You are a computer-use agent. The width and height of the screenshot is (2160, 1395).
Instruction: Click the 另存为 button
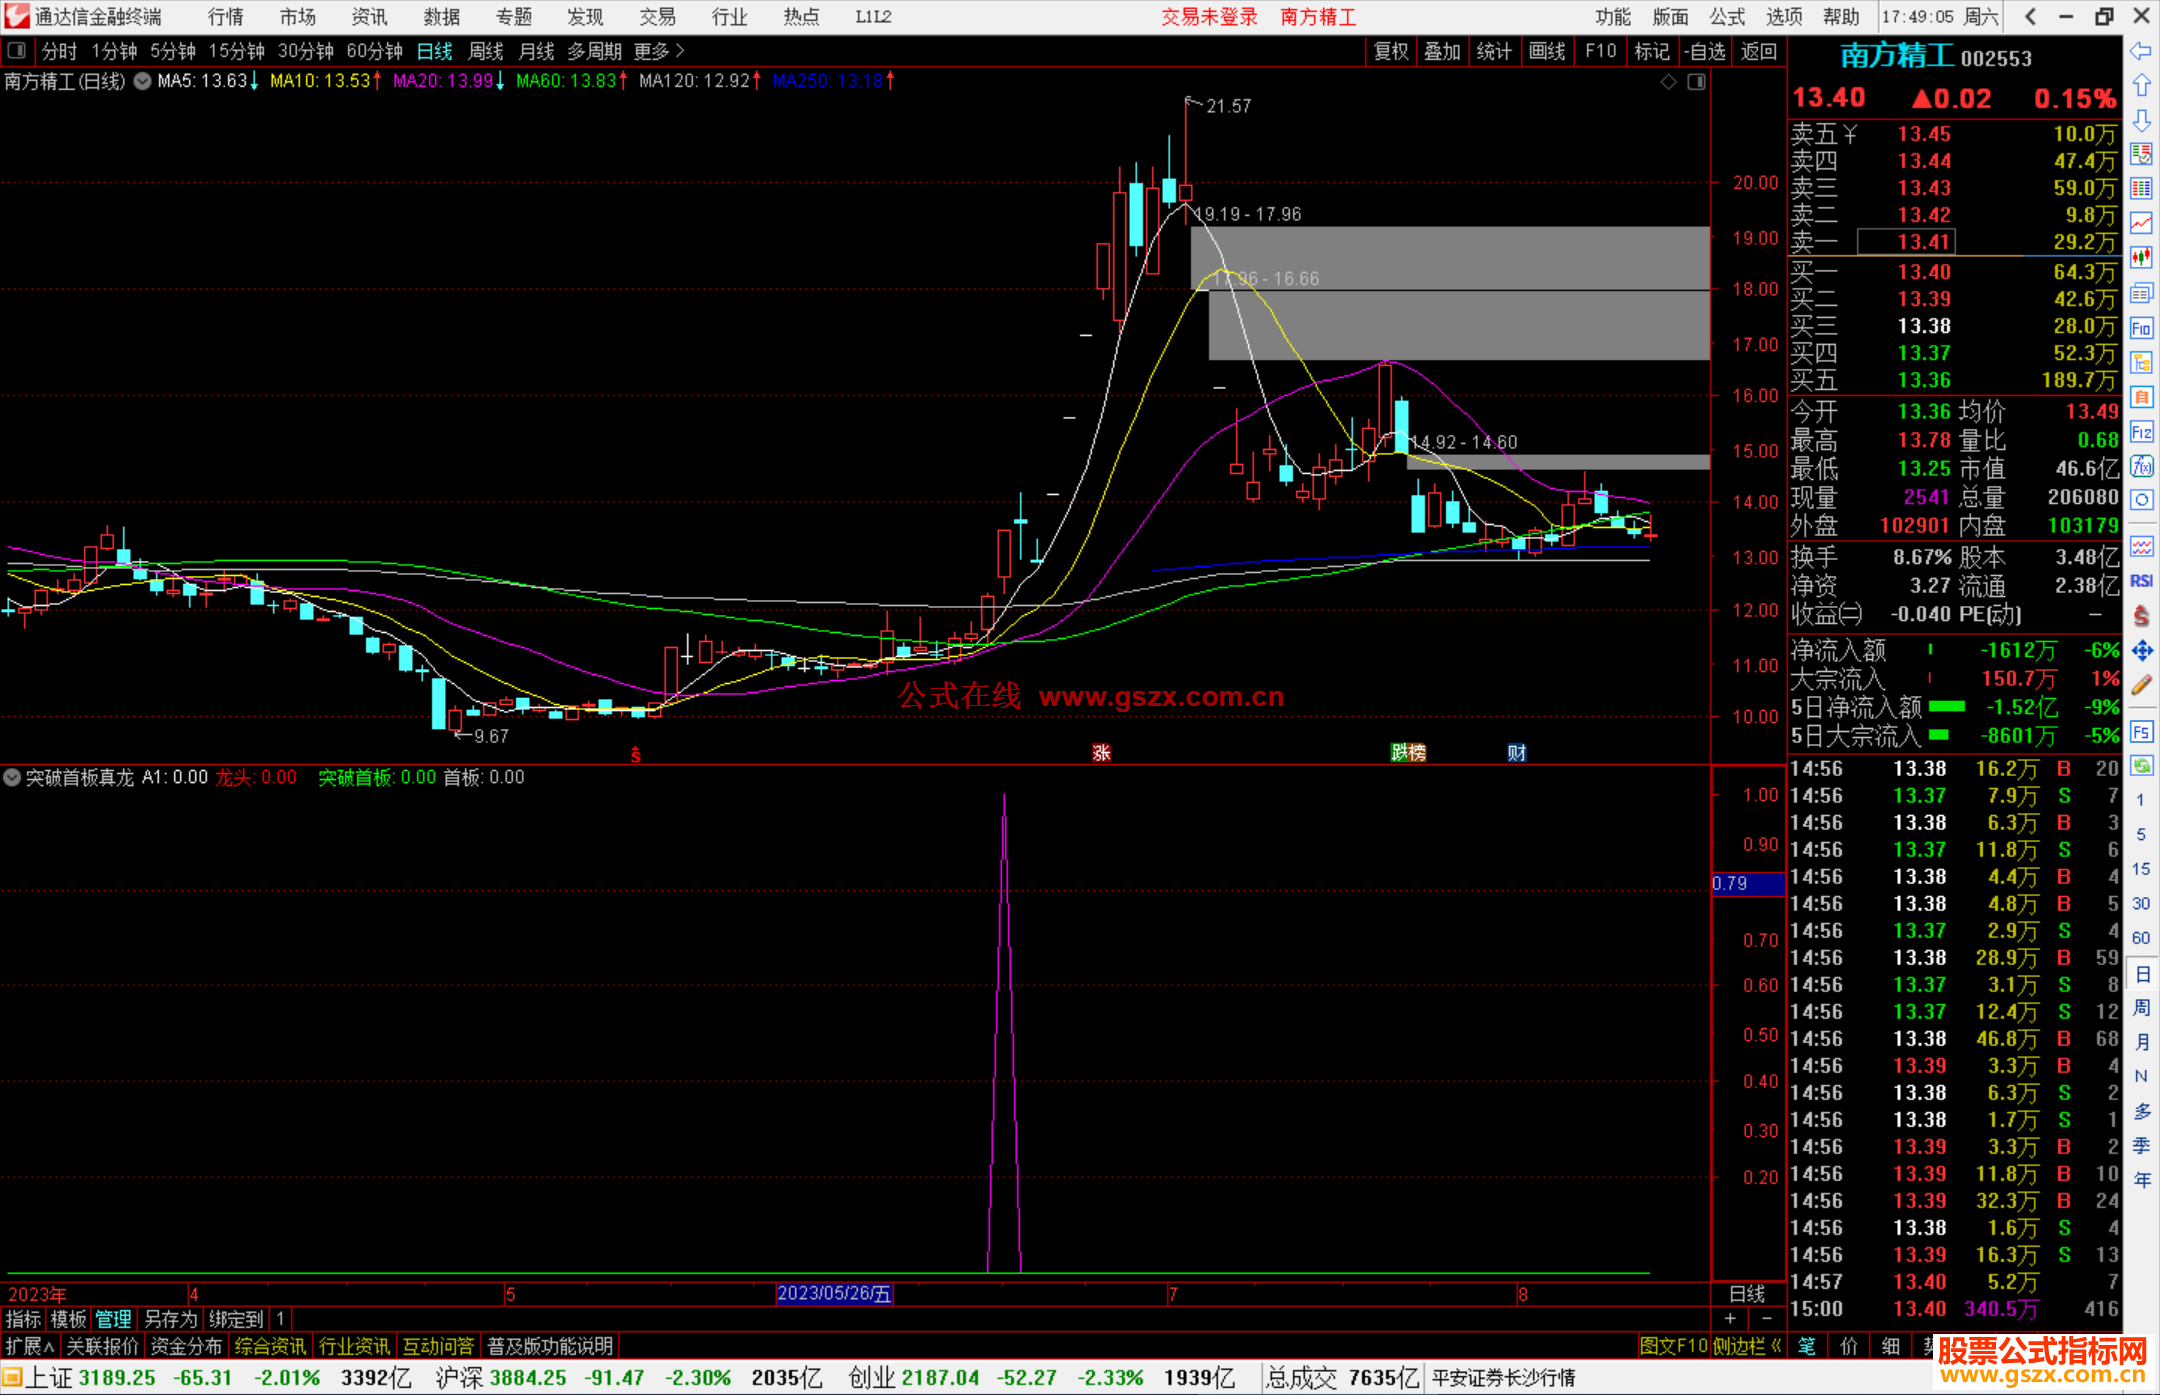click(x=170, y=1319)
